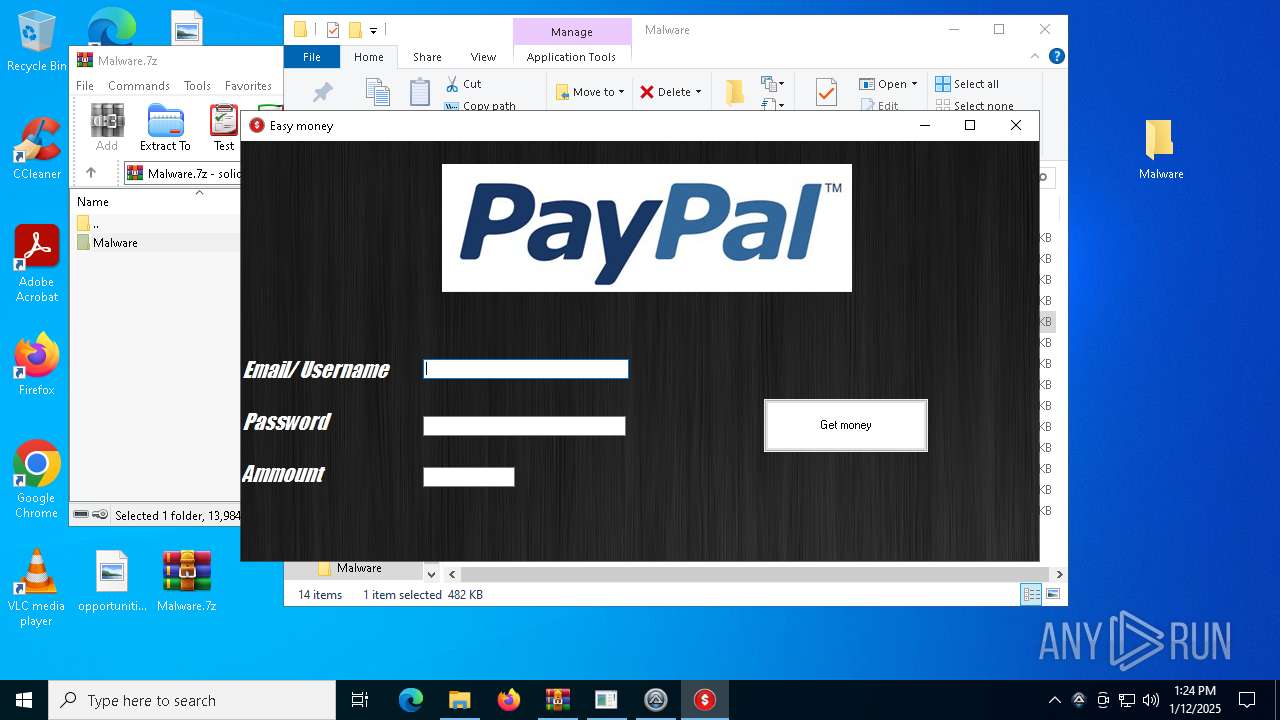Open Google Chrome desktop shortcut
Screen dimensions: 1280x720
point(37,480)
